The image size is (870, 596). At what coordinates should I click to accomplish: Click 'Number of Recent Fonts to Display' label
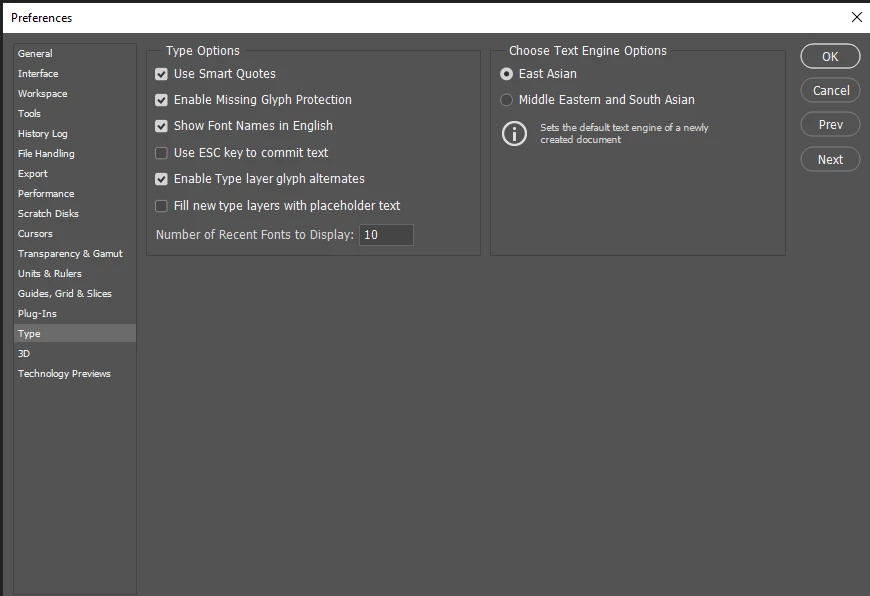tap(255, 235)
